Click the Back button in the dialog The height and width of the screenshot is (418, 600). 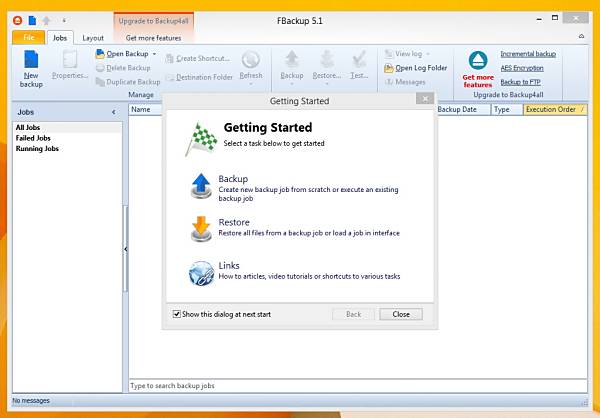354,314
